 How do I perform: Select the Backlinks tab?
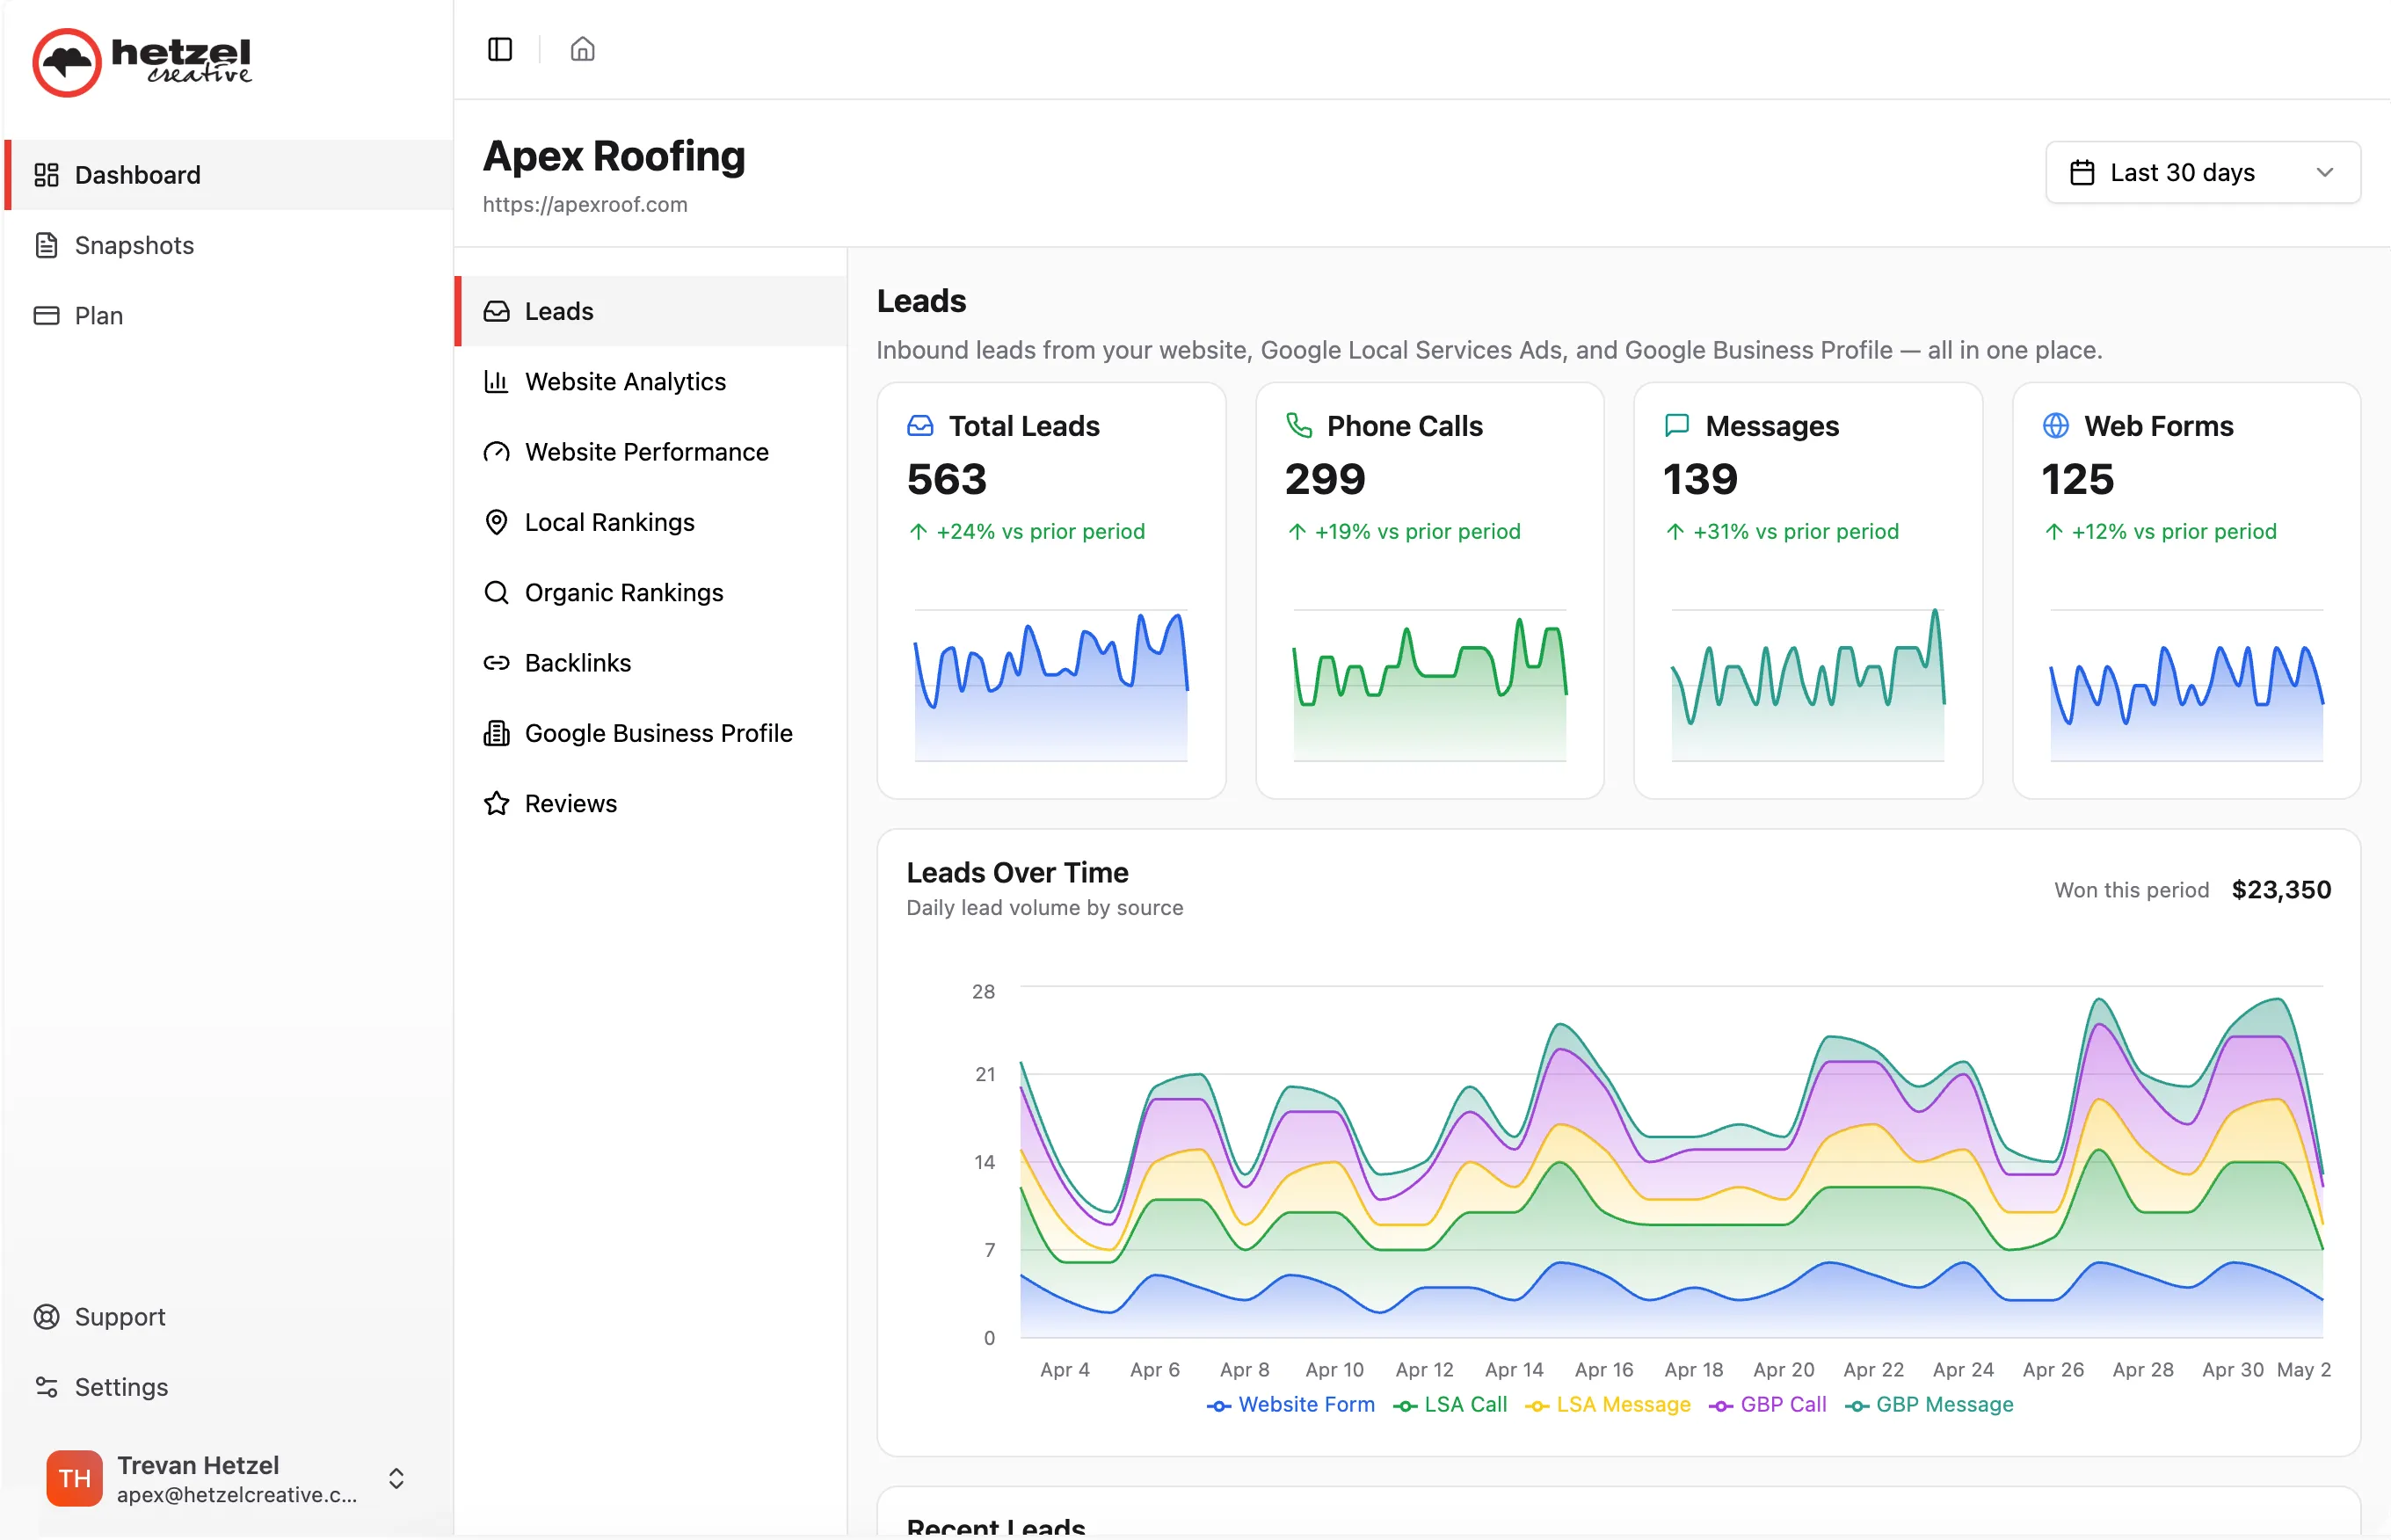(651, 662)
